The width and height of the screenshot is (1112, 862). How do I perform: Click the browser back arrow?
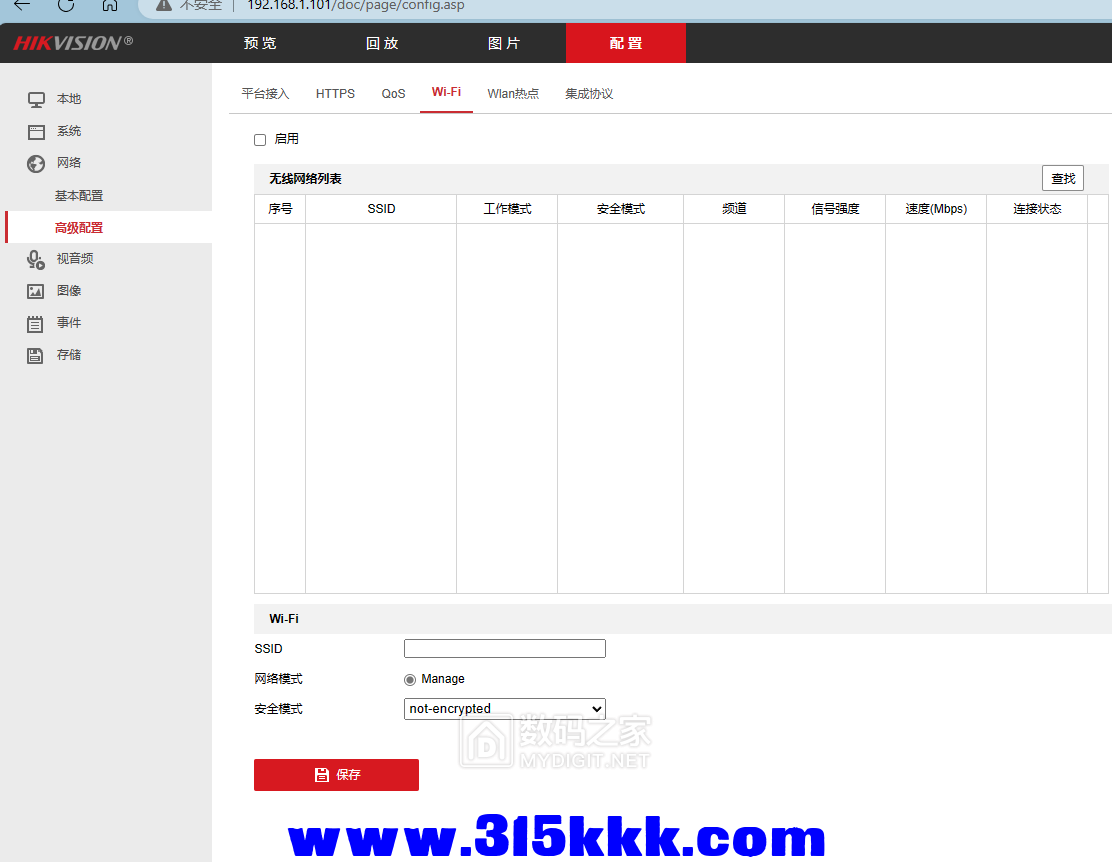click(x=22, y=5)
